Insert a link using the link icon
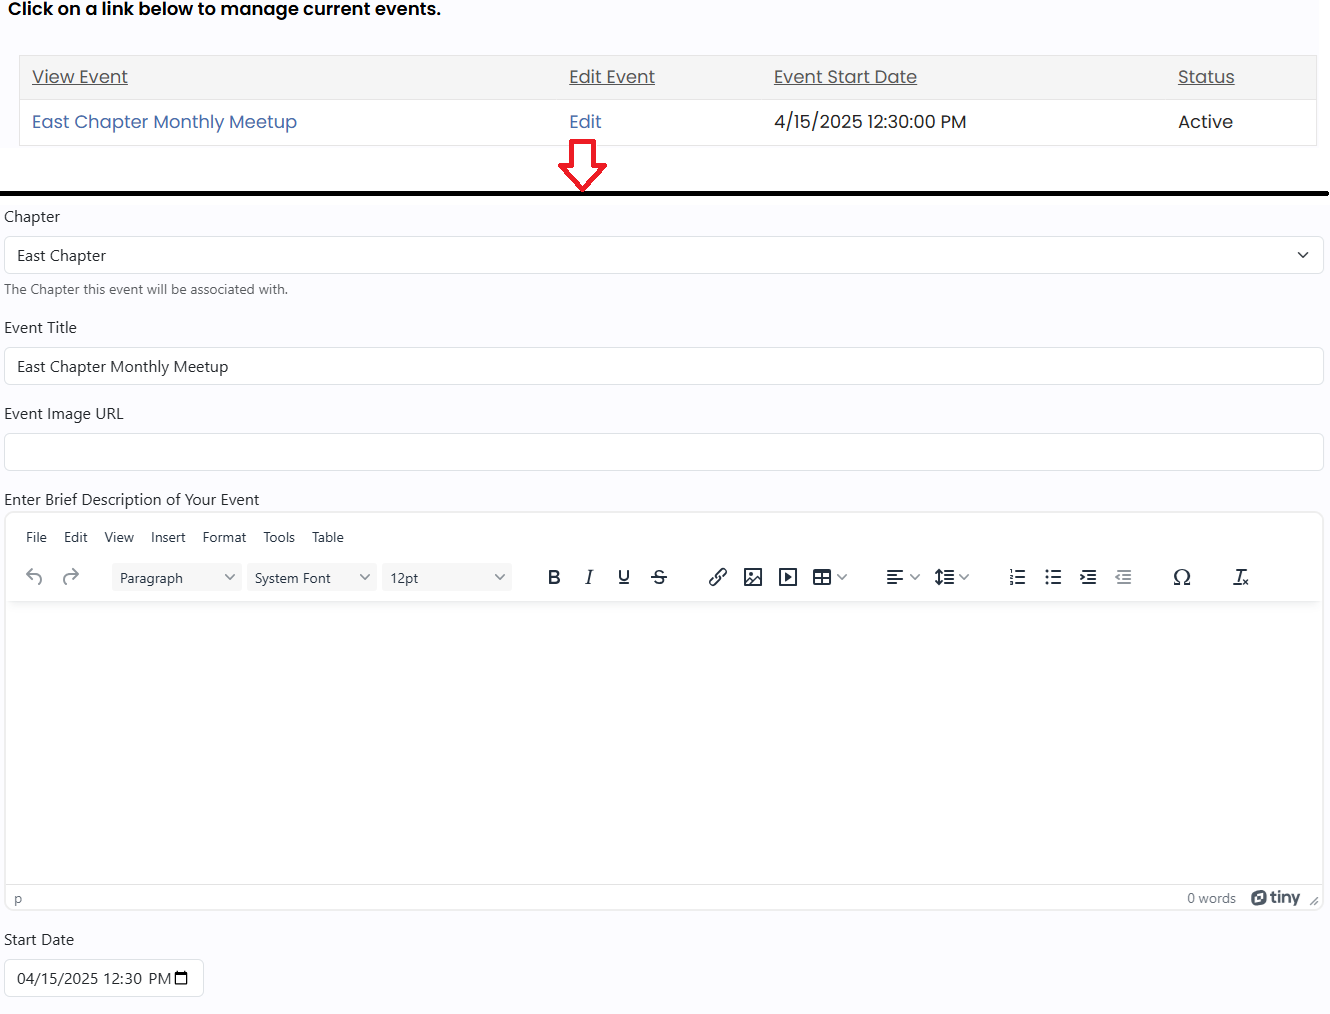Viewport: 1330px width, 1014px height. click(x=717, y=577)
